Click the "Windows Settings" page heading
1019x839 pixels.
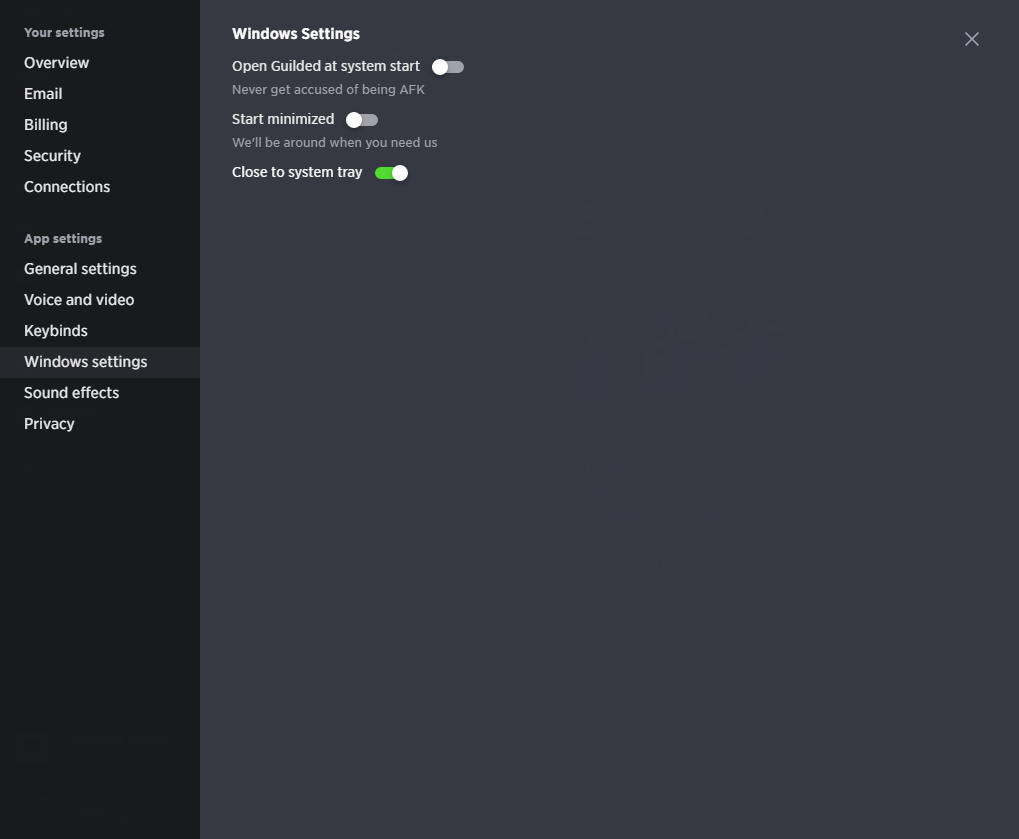tap(296, 34)
